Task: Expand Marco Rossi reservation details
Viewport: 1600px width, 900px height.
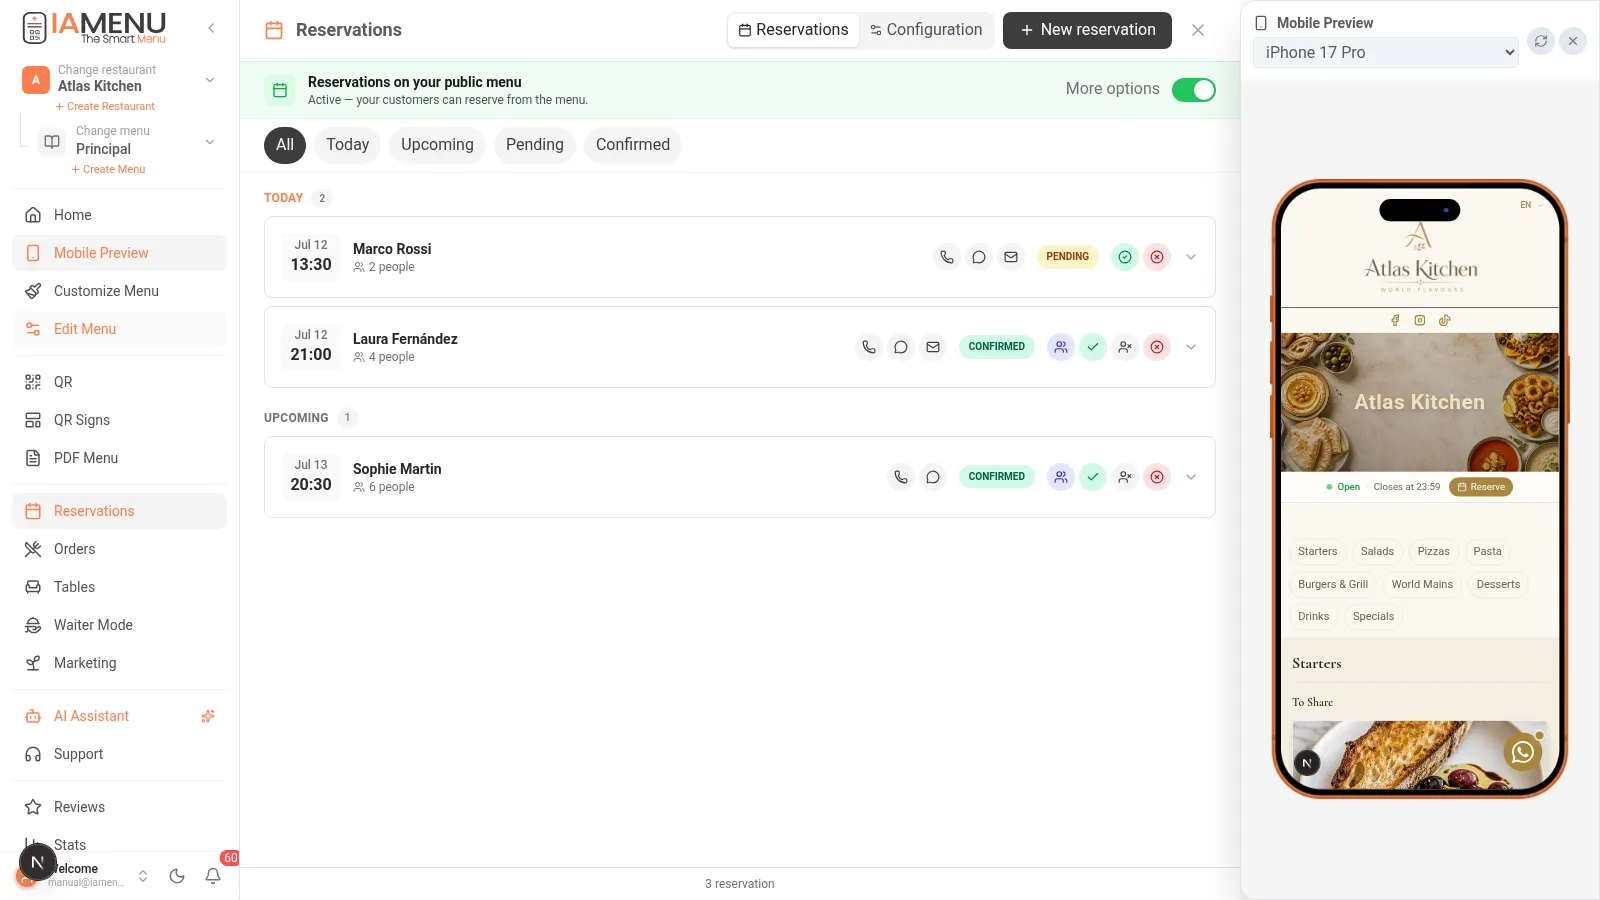Action: click(x=1191, y=257)
